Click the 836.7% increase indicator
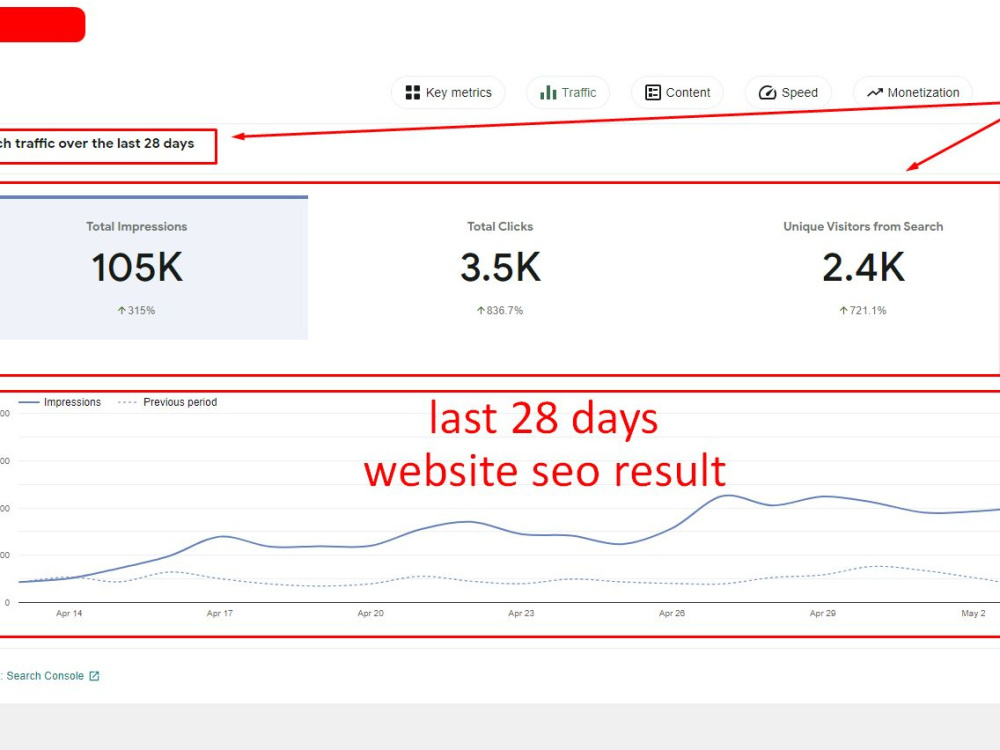Viewport: 1000px width, 750px height. pos(500,311)
